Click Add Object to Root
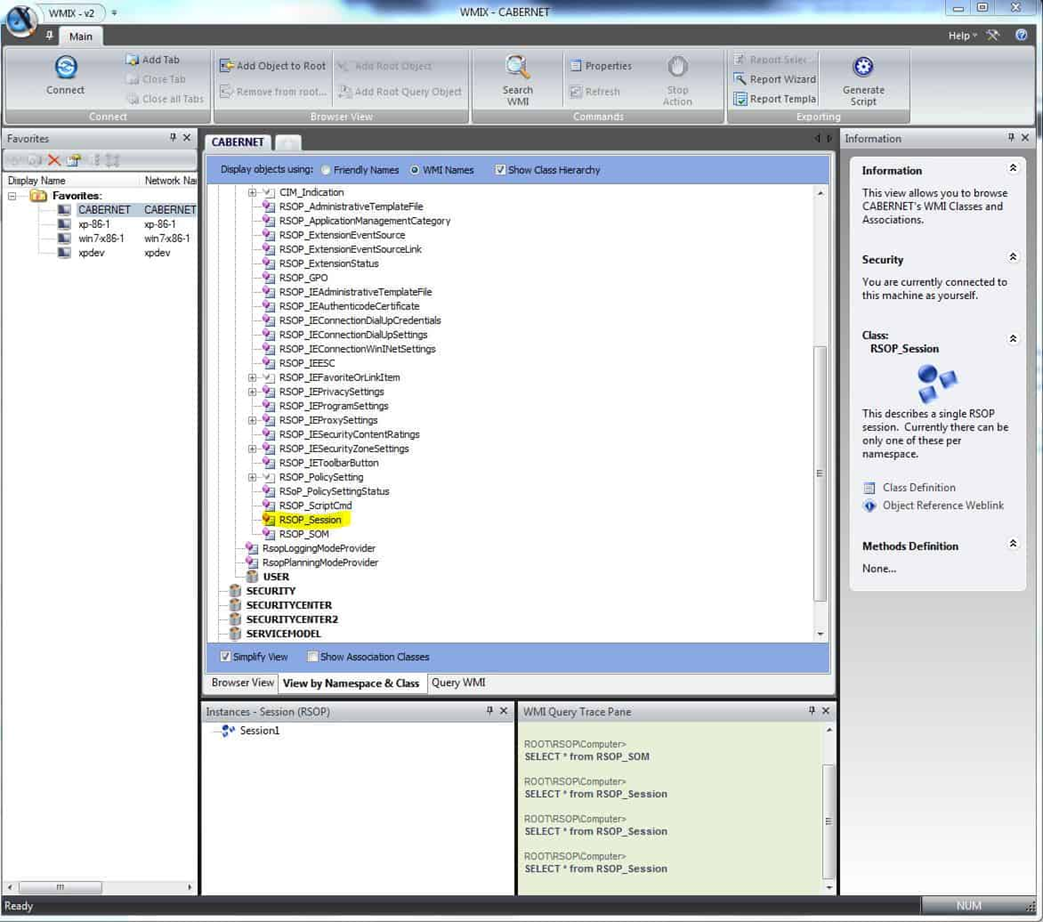1043x922 pixels. click(x=272, y=66)
